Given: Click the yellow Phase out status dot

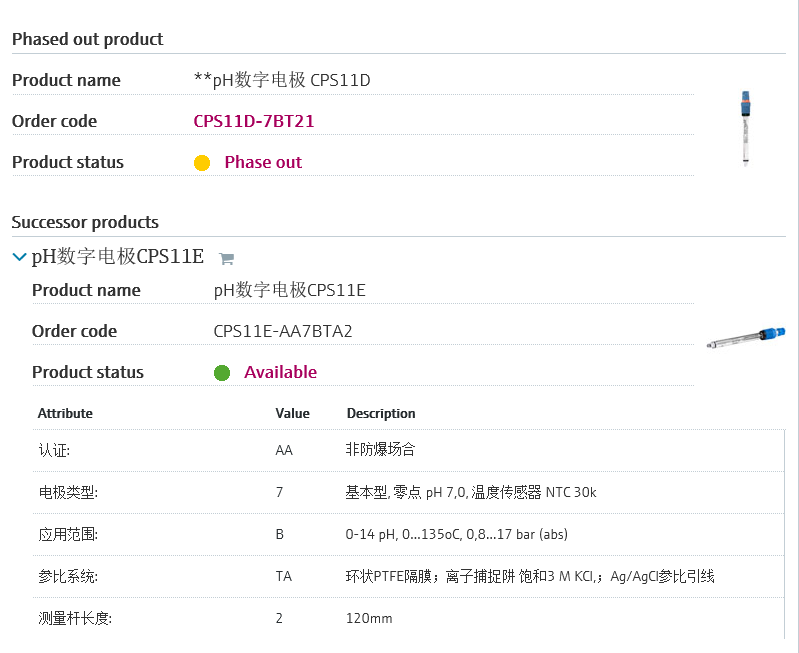Looking at the screenshot, I should pos(202,163).
